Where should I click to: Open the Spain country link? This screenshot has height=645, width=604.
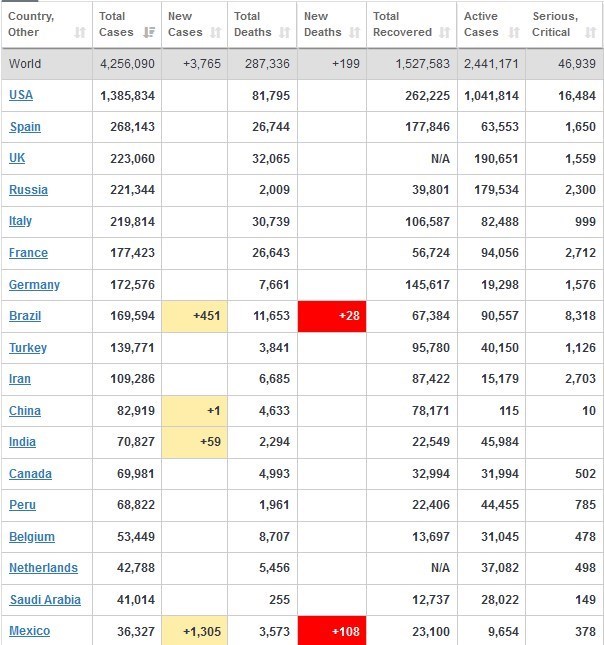point(25,127)
